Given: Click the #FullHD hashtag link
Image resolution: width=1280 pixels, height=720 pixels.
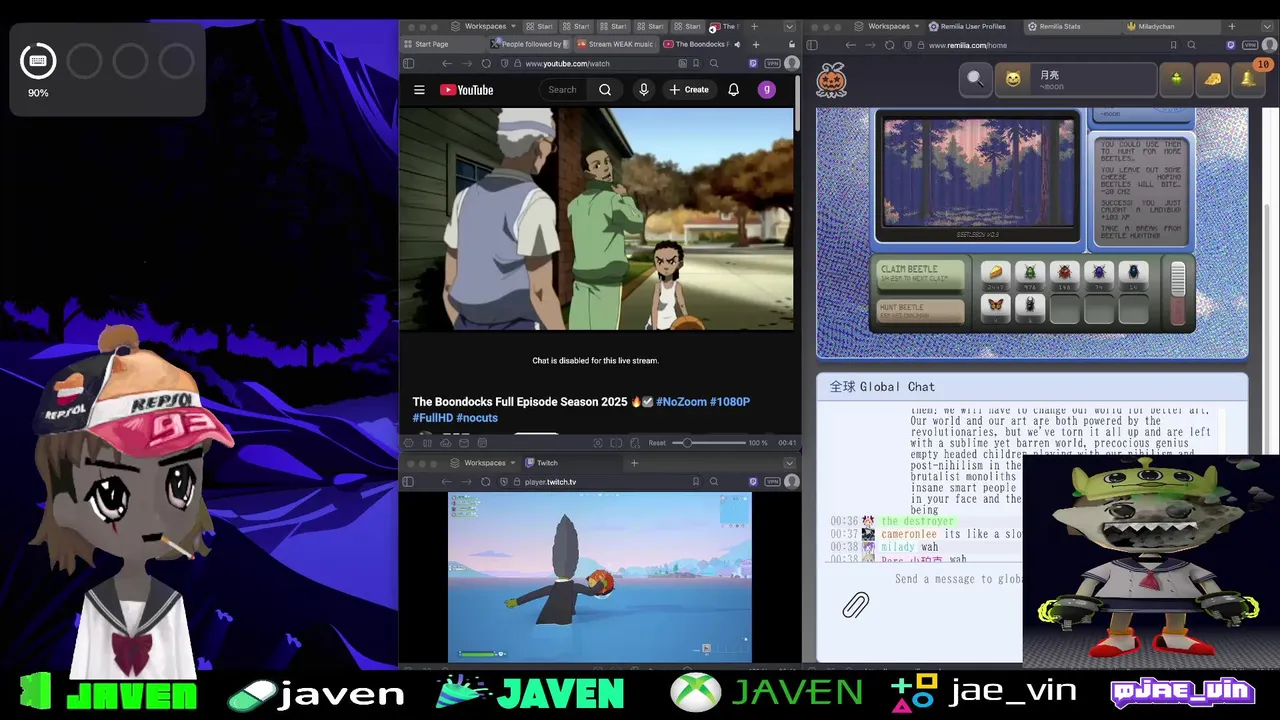Looking at the screenshot, I should 432,418.
